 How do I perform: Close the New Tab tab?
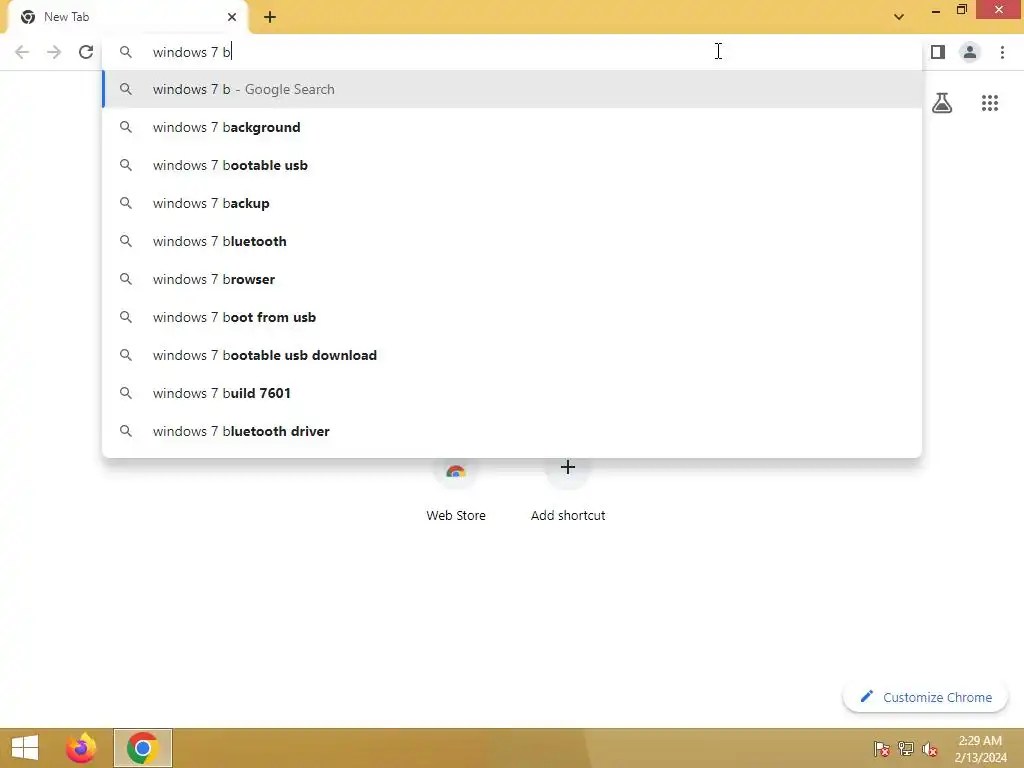(x=232, y=17)
